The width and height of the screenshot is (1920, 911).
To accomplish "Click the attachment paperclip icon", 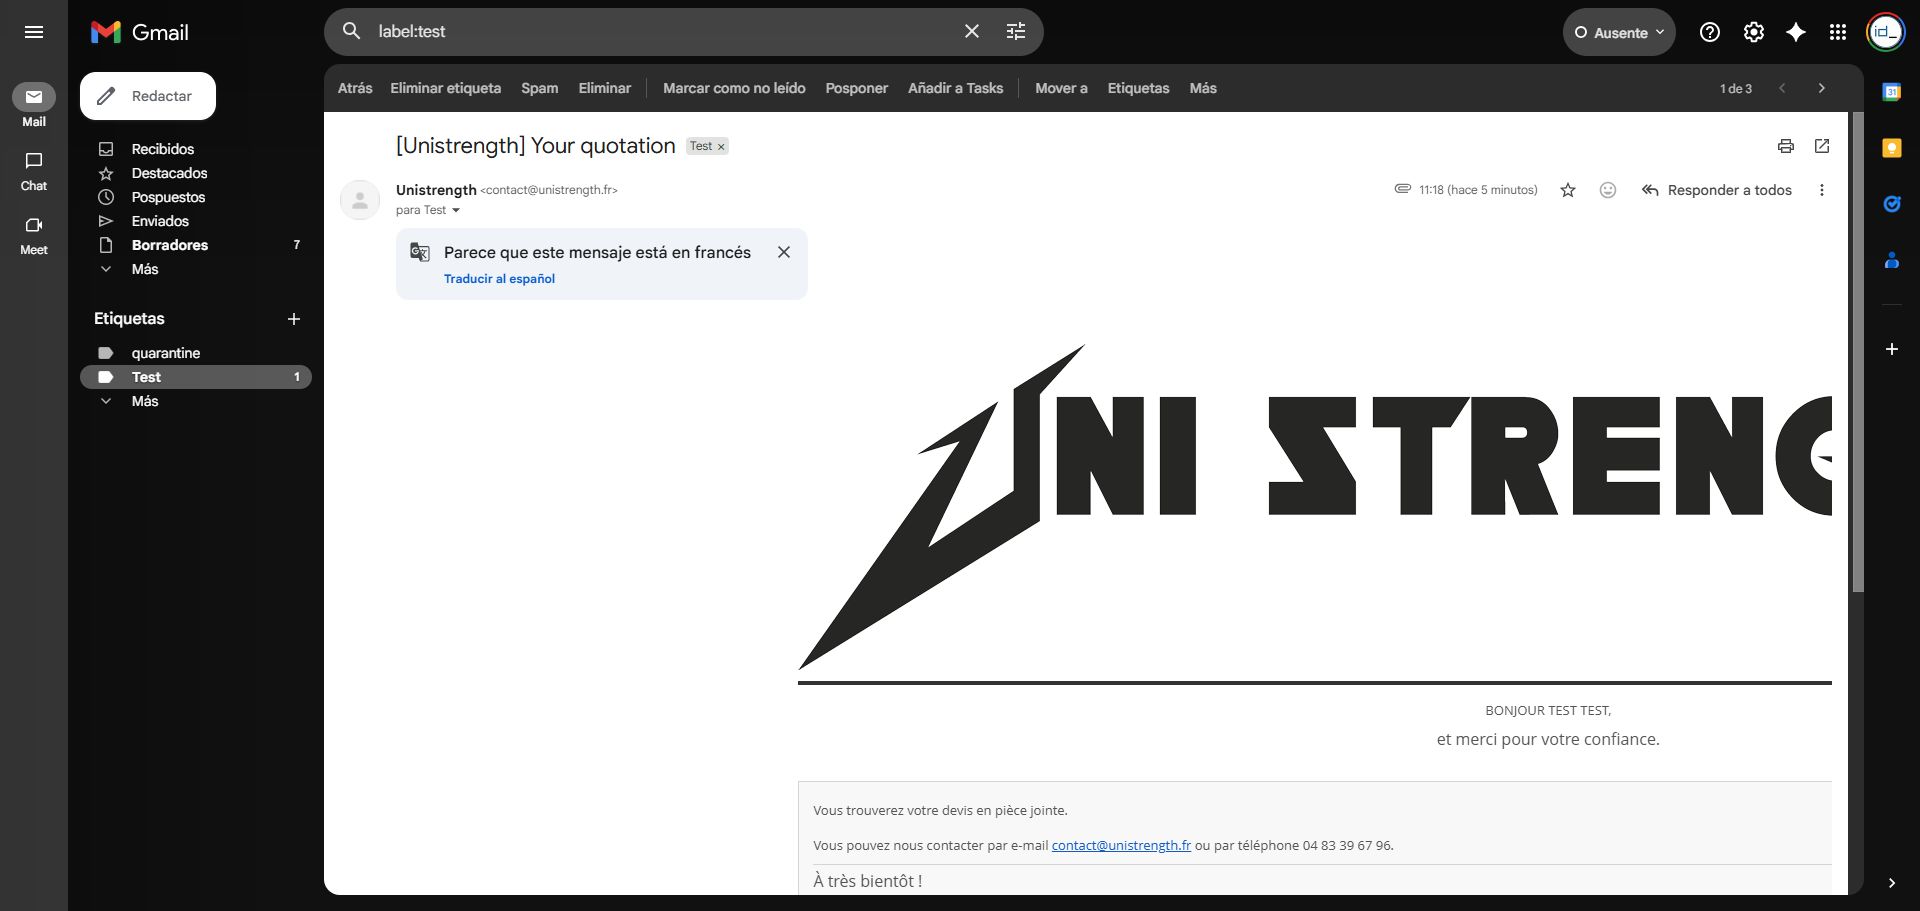I will click(x=1403, y=189).
